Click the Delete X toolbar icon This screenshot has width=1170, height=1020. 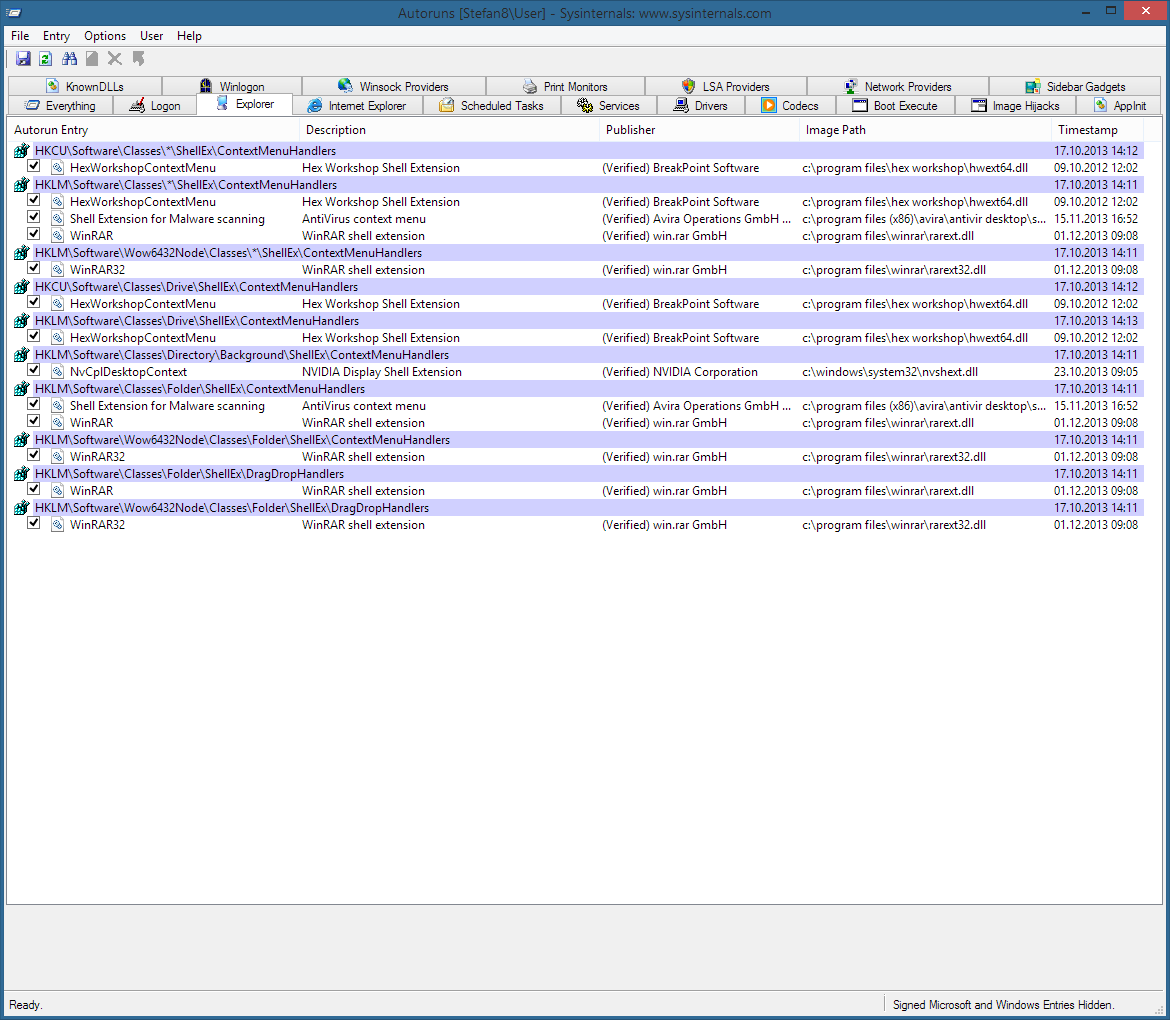pyautogui.click(x=114, y=59)
